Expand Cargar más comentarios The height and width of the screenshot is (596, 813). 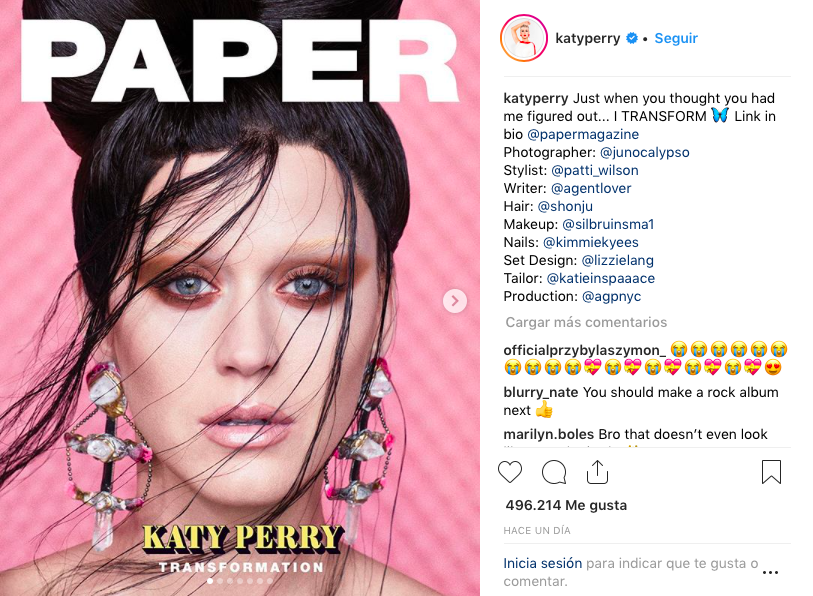[586, 322]
